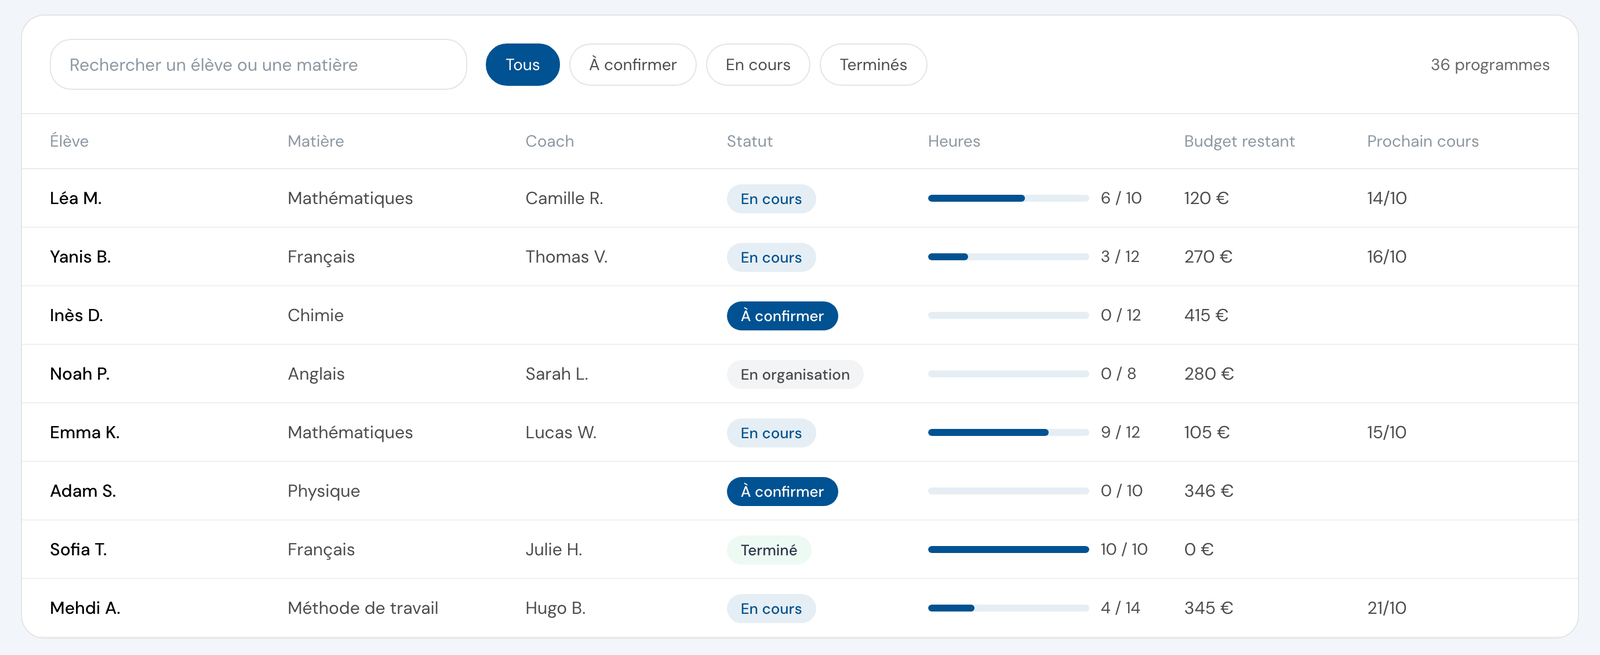
Task: Click the 'En organisation' status badge
Action: pyautogui.click(x=795, y=374)
